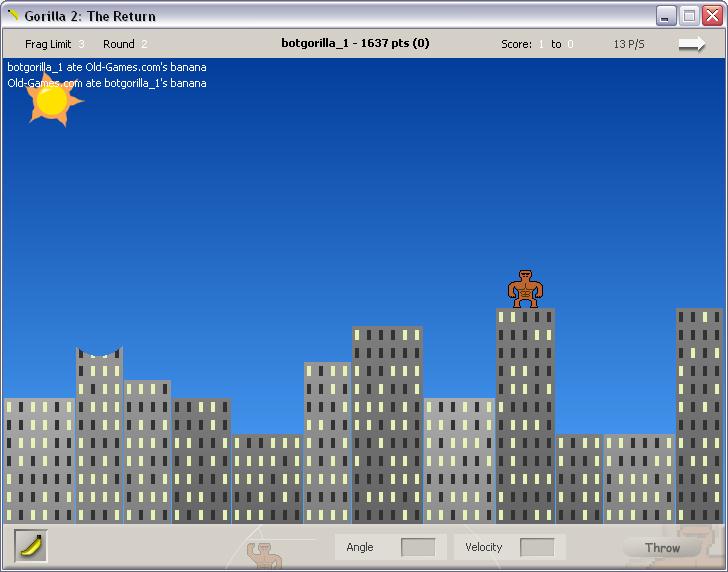This screenshot has height=572, width=728.
Task: Click 'botgorilla_1 - 1637 pts (0)' text
Action: coord(355,43)
